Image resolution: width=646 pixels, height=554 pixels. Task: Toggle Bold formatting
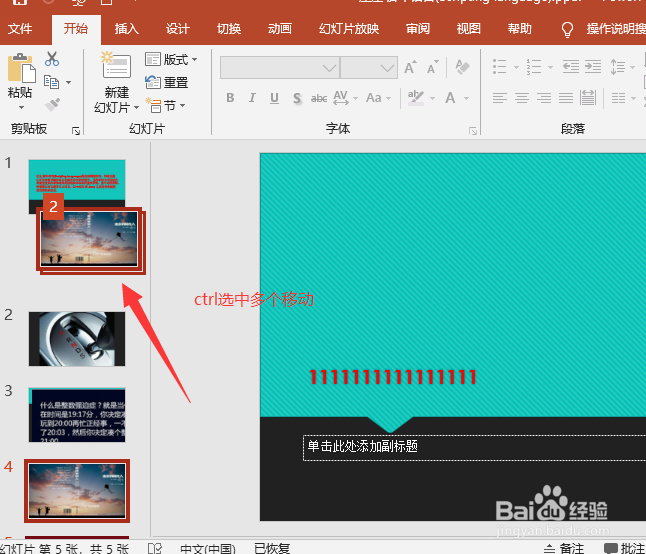click(230, 98)
